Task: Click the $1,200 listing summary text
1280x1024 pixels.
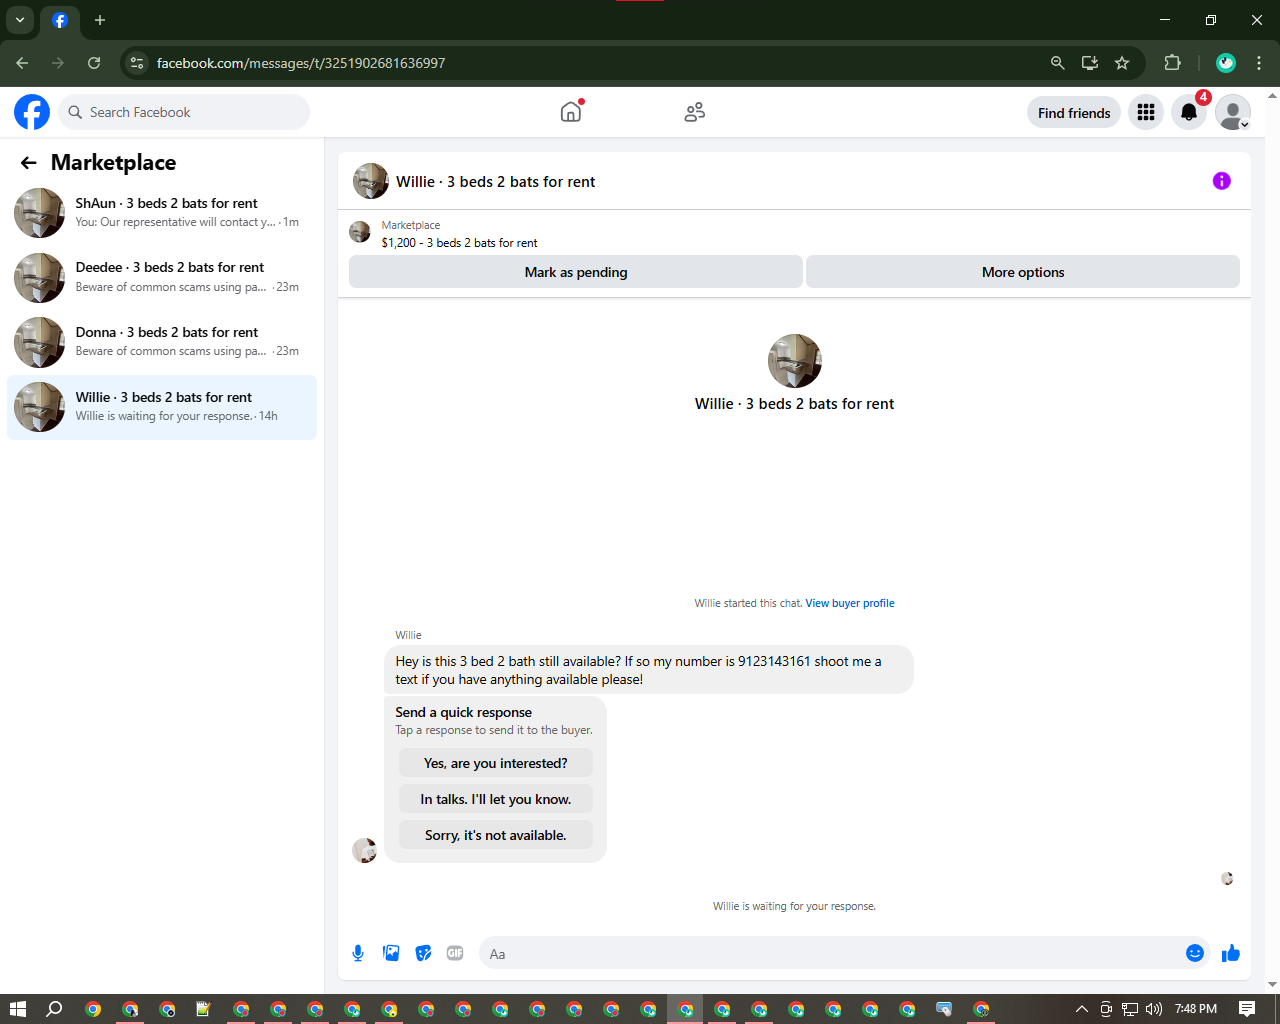Action: (459, 243)
